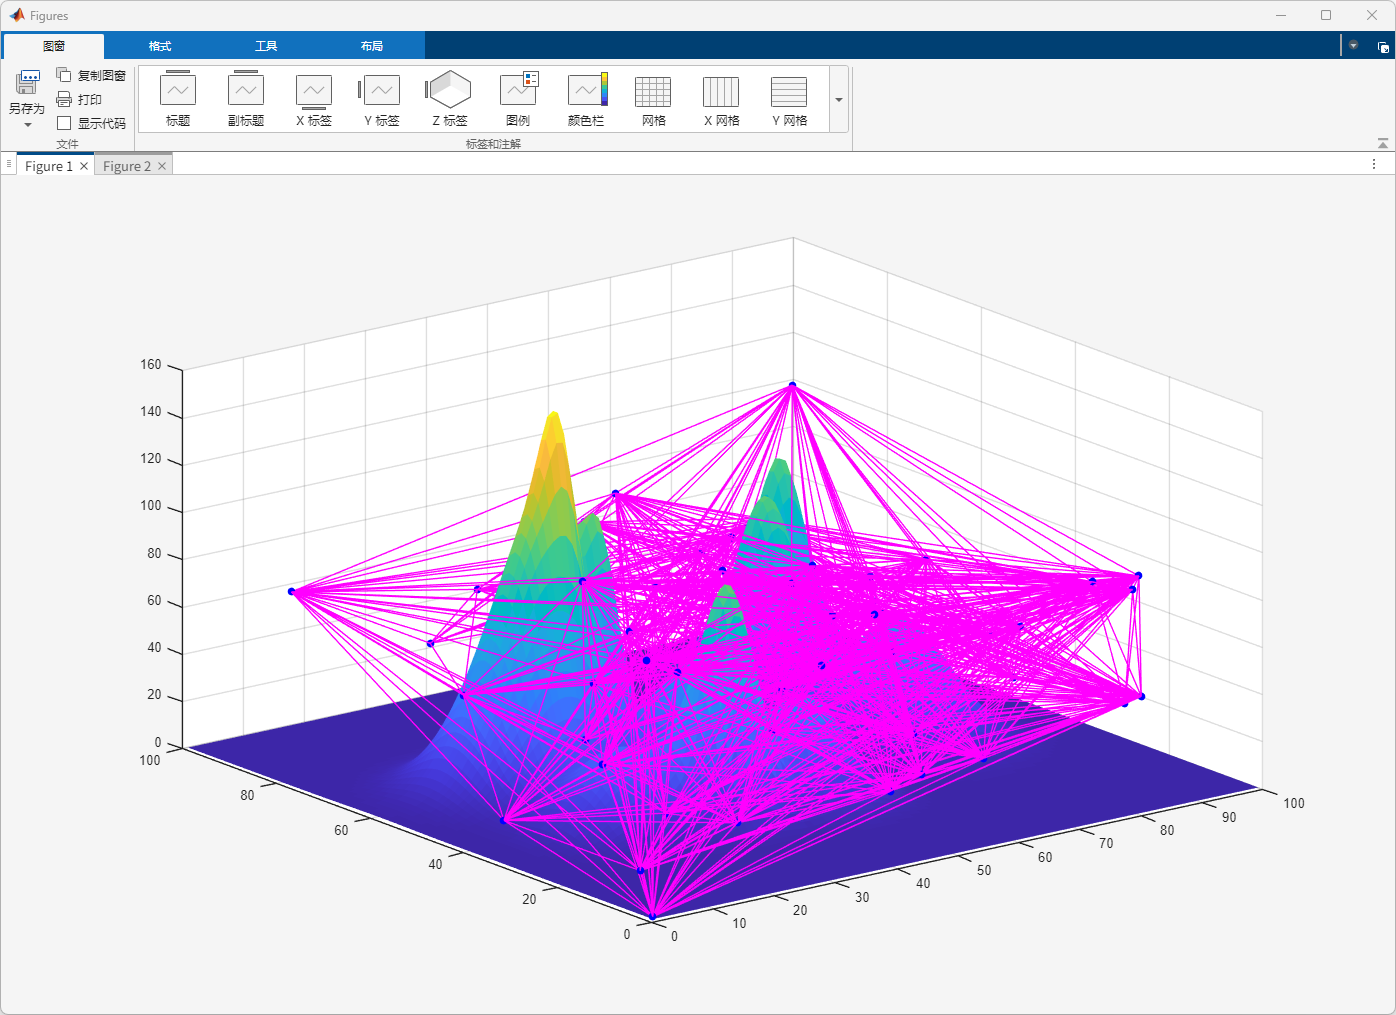Screen dimensions: 1396x1015
Task: Add a 副标题 subtitle to the plot
Action: (x=246, y=91)
